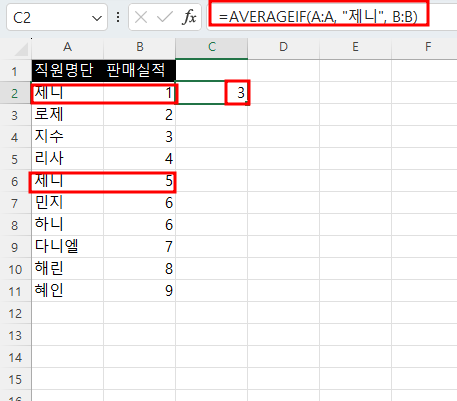Click the Enter checkmark icon in formula bar
Screen dimensions: 457x401
click(x=165, y=17)
